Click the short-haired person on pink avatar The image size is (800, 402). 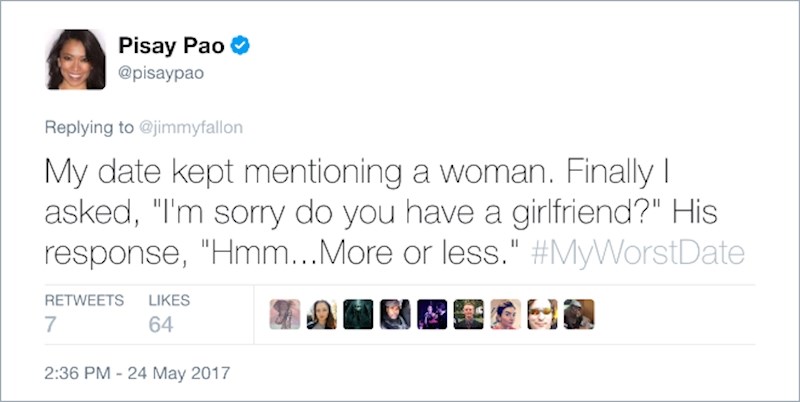505,314
